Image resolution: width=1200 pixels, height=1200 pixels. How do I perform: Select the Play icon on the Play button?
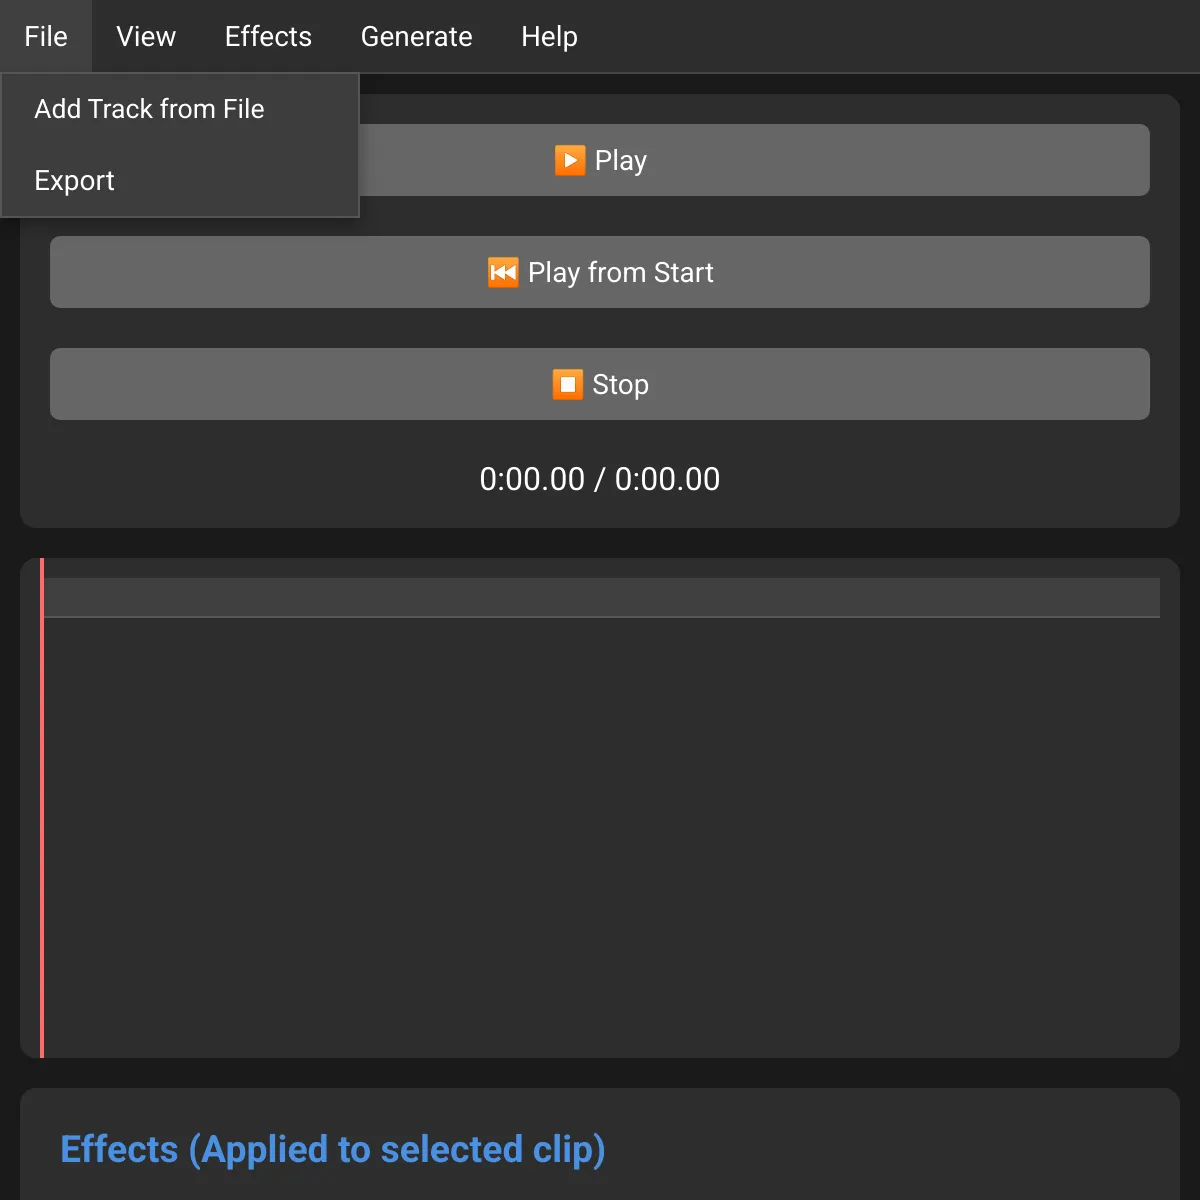pos(569,160)
